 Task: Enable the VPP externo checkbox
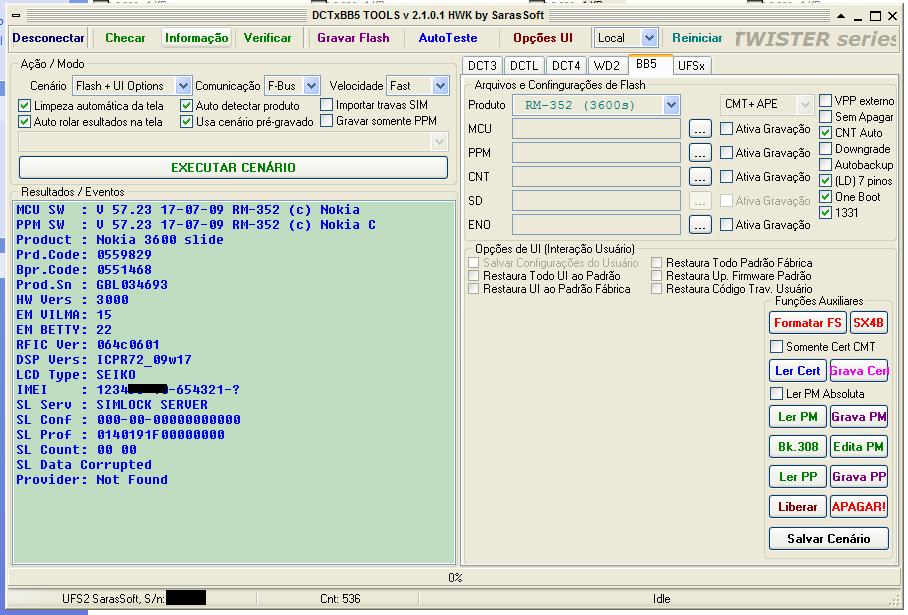pos(826,101)
